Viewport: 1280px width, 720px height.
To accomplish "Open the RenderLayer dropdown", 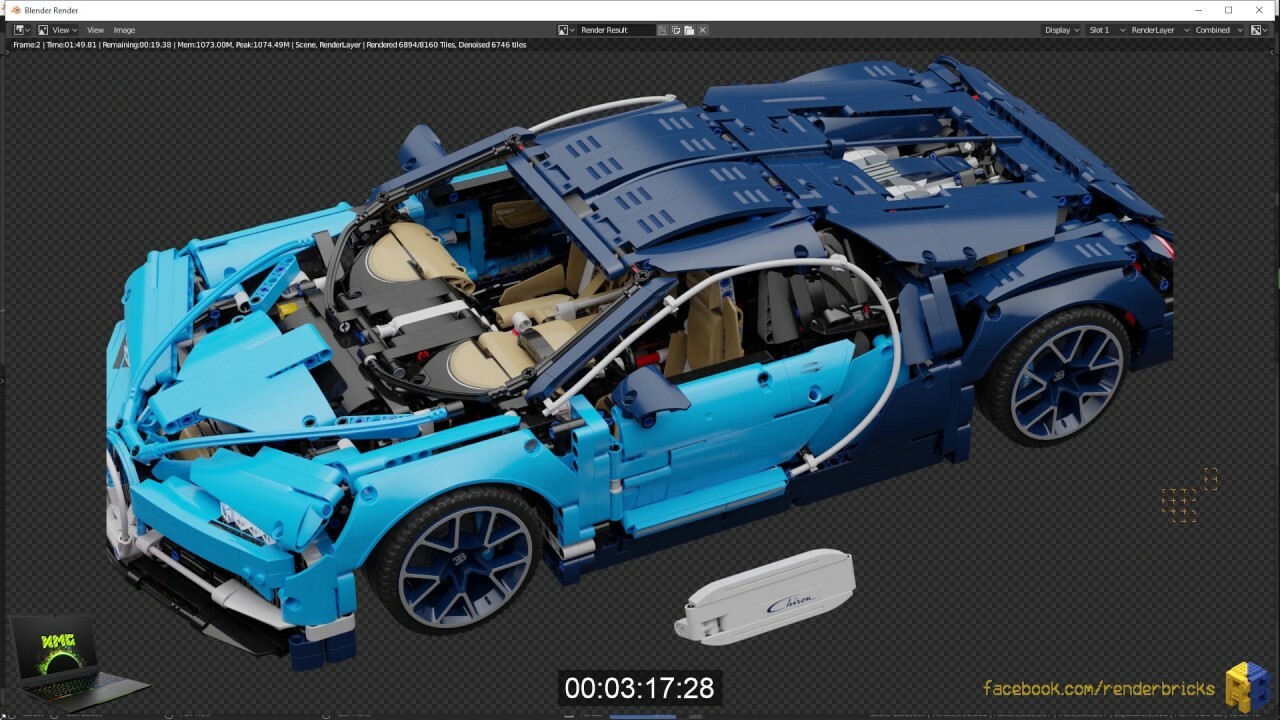I will coord(1156,29).
